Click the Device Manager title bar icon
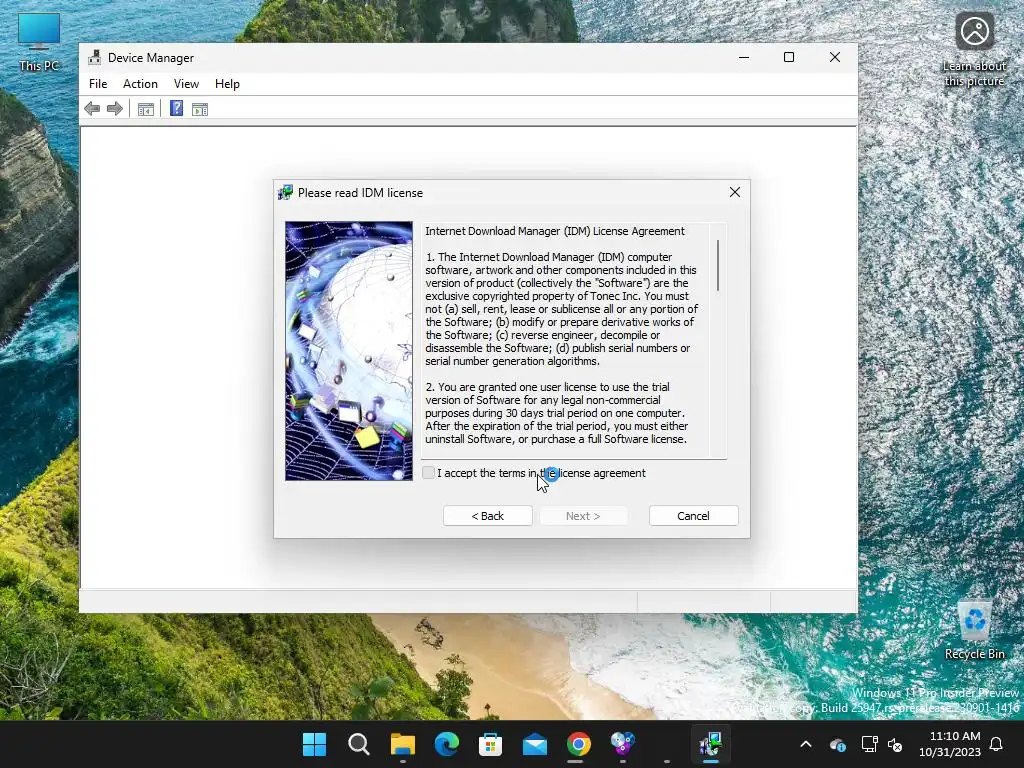Viewport: 1024px width, 768px height. pyautogui.click(x=95, y=57)
